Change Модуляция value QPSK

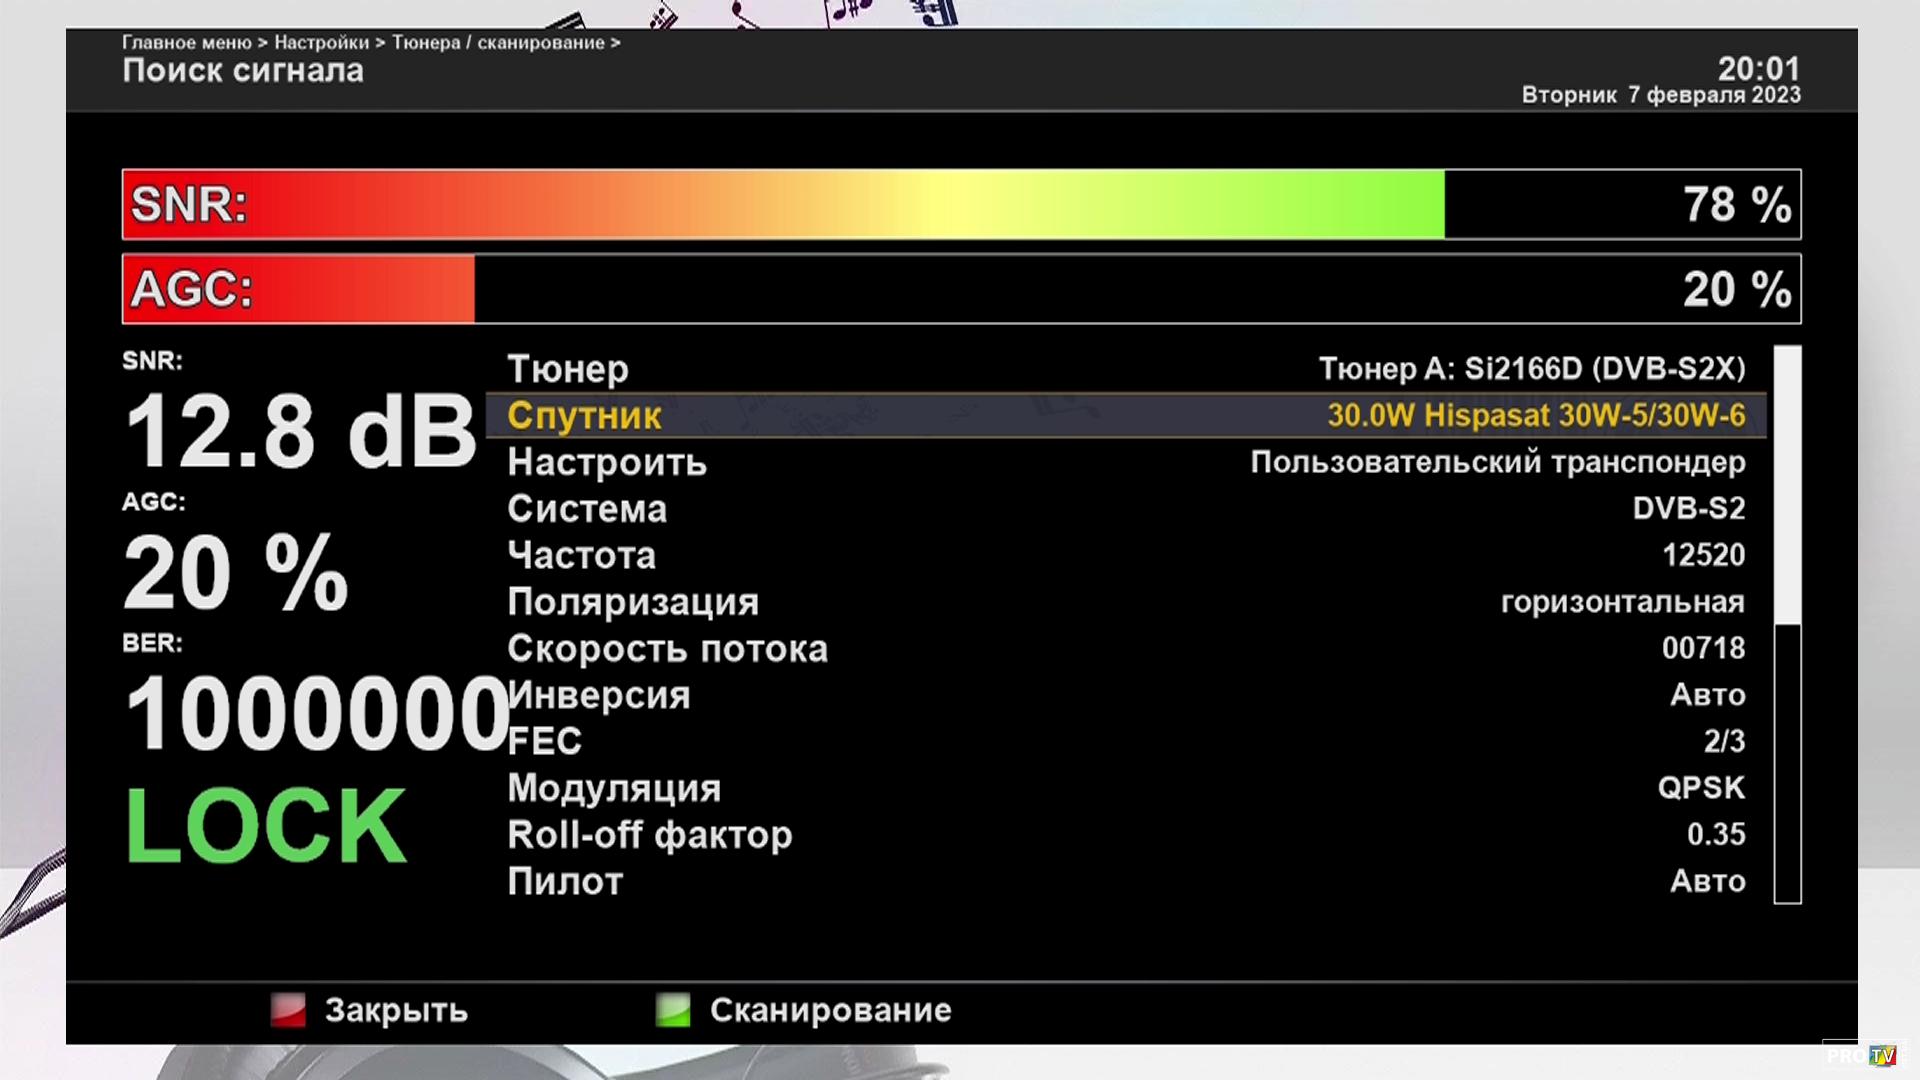pyautogui.click(x=1701, y=788)
